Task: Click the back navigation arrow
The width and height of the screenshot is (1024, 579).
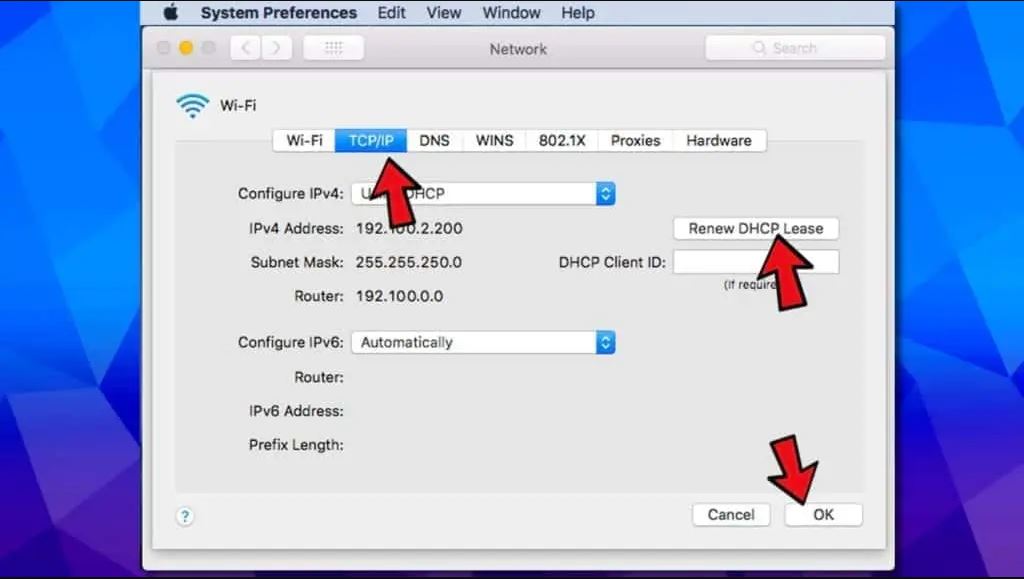Action: 246,48
